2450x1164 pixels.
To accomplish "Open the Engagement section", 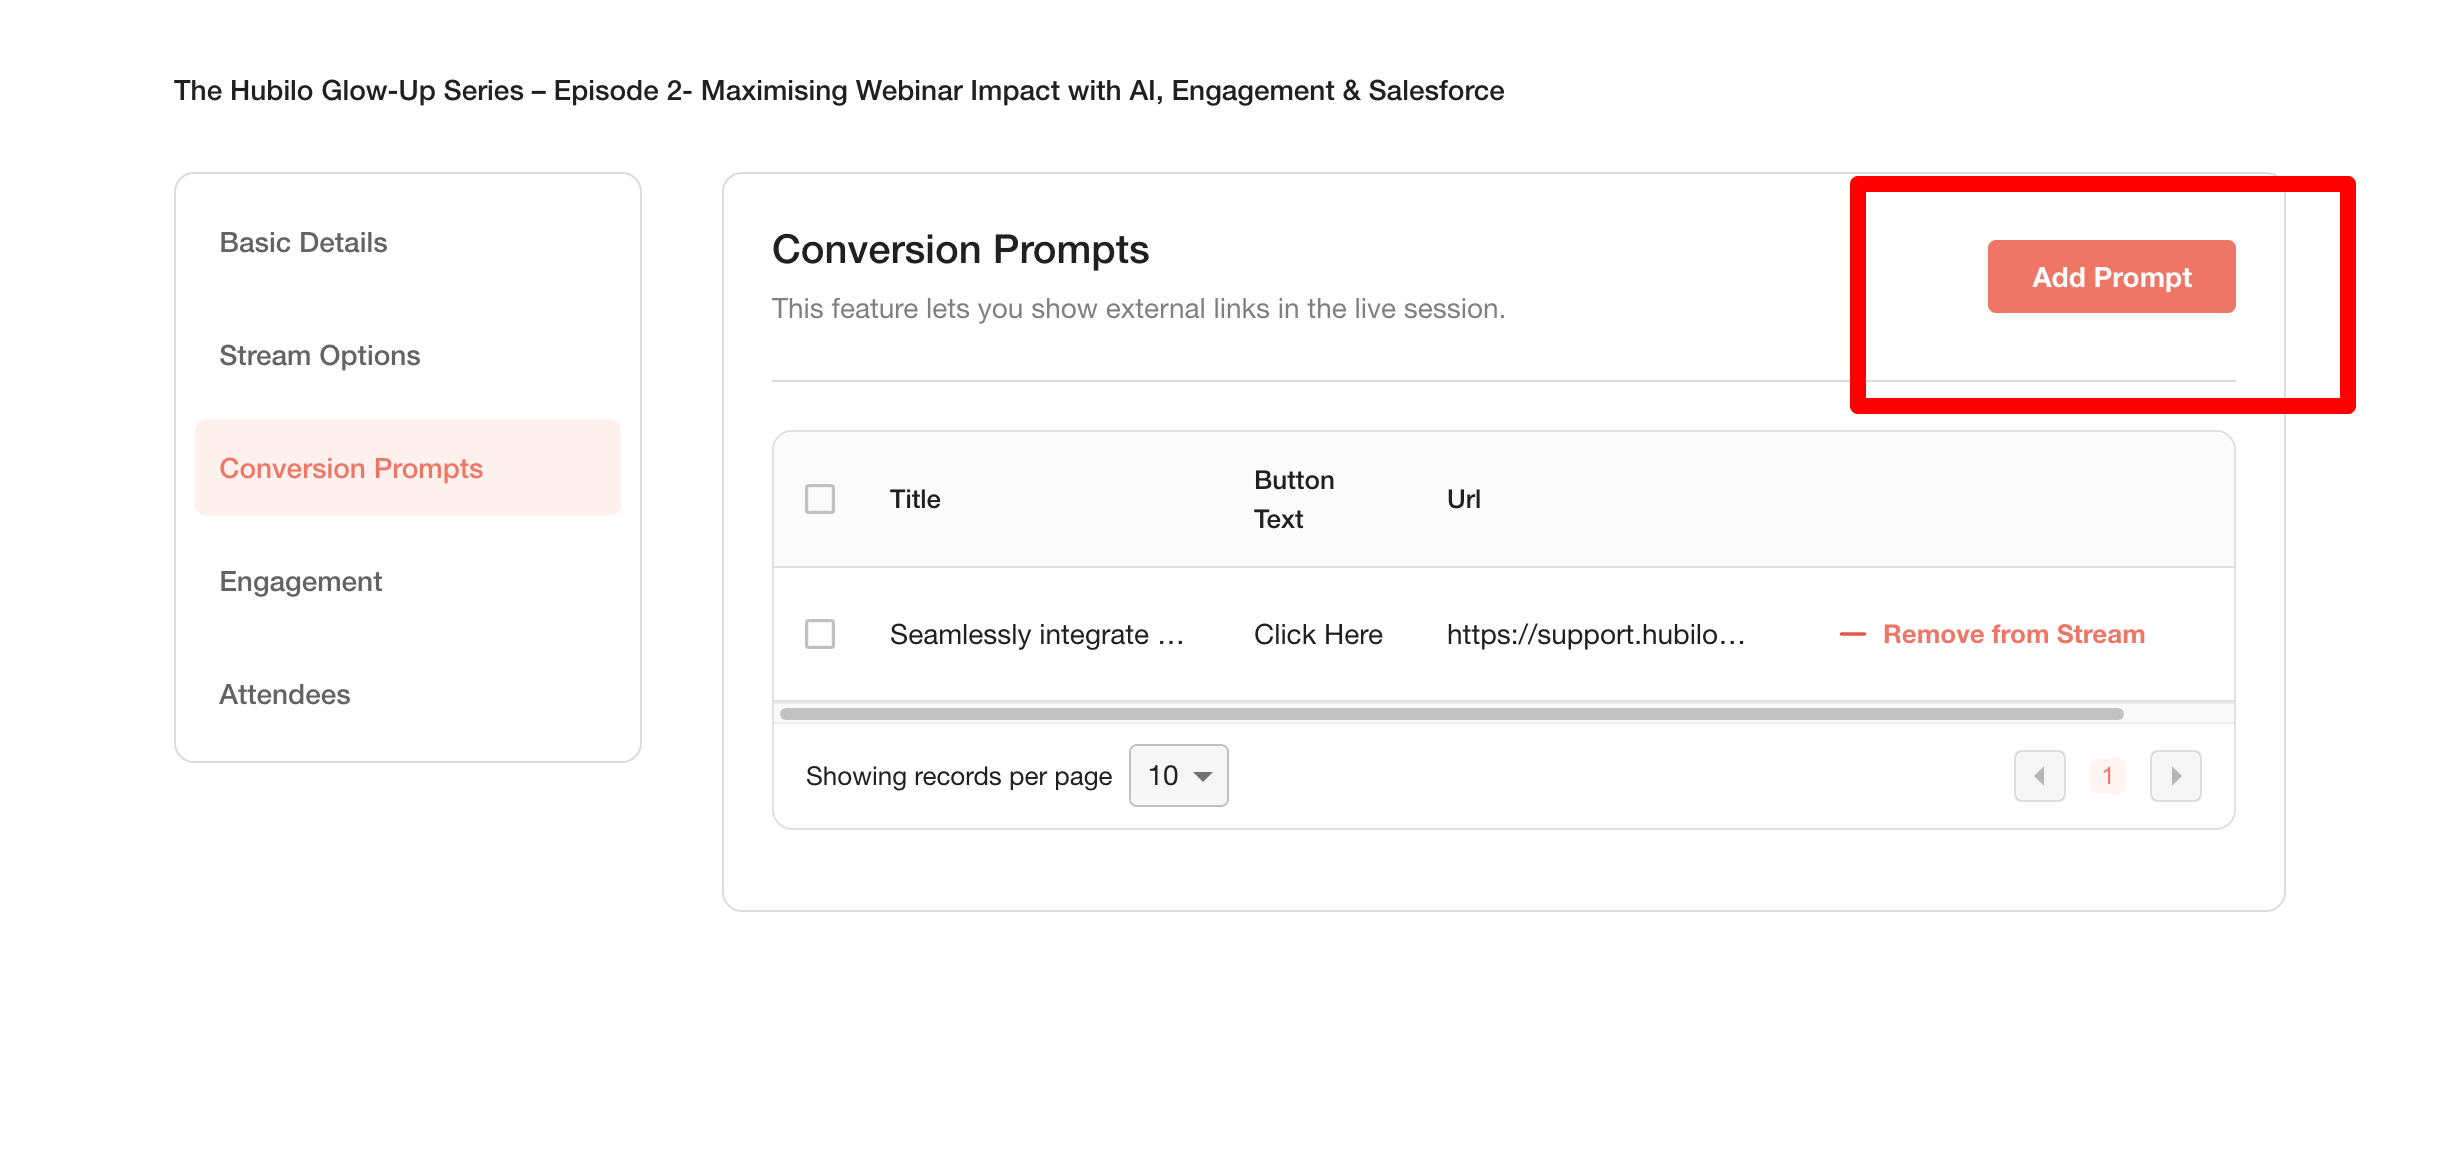I will 301,582.
